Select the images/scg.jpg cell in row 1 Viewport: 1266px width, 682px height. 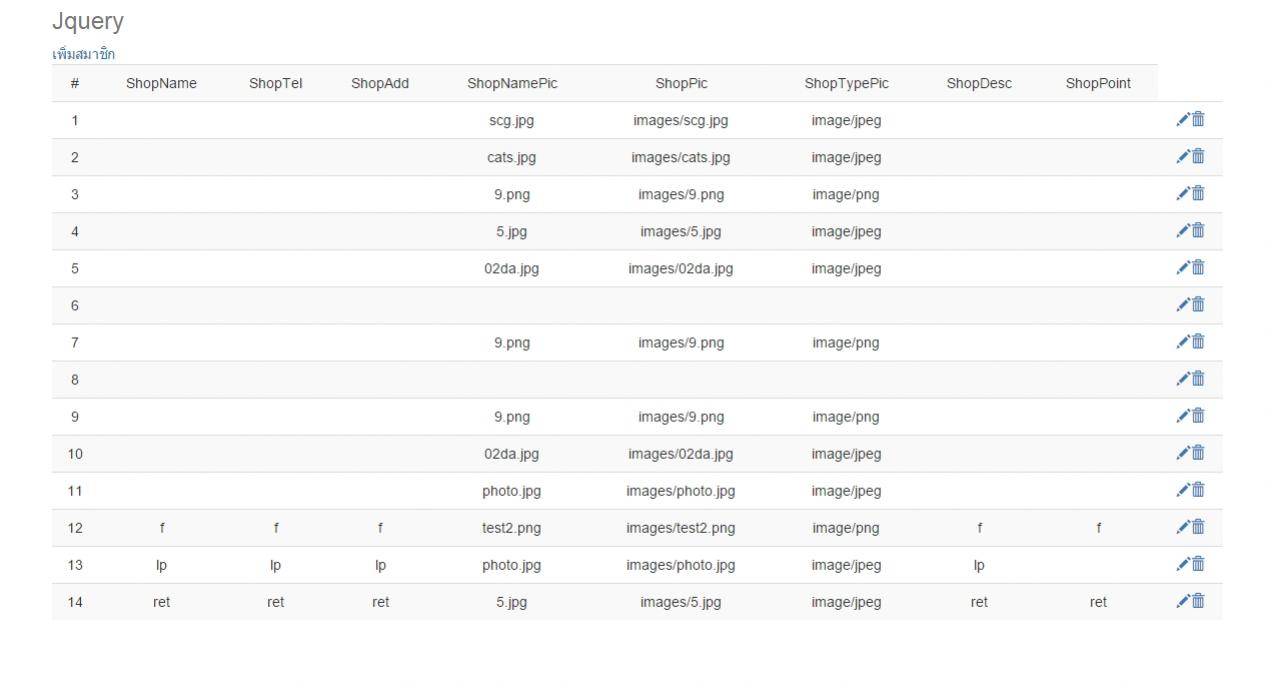[x=680, y=121]
